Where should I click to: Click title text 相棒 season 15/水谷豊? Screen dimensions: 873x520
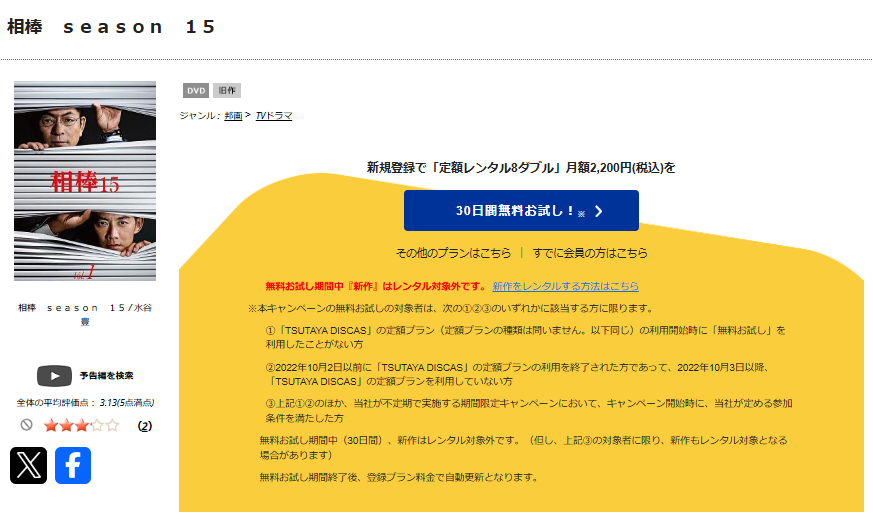(x=85, y=315)
